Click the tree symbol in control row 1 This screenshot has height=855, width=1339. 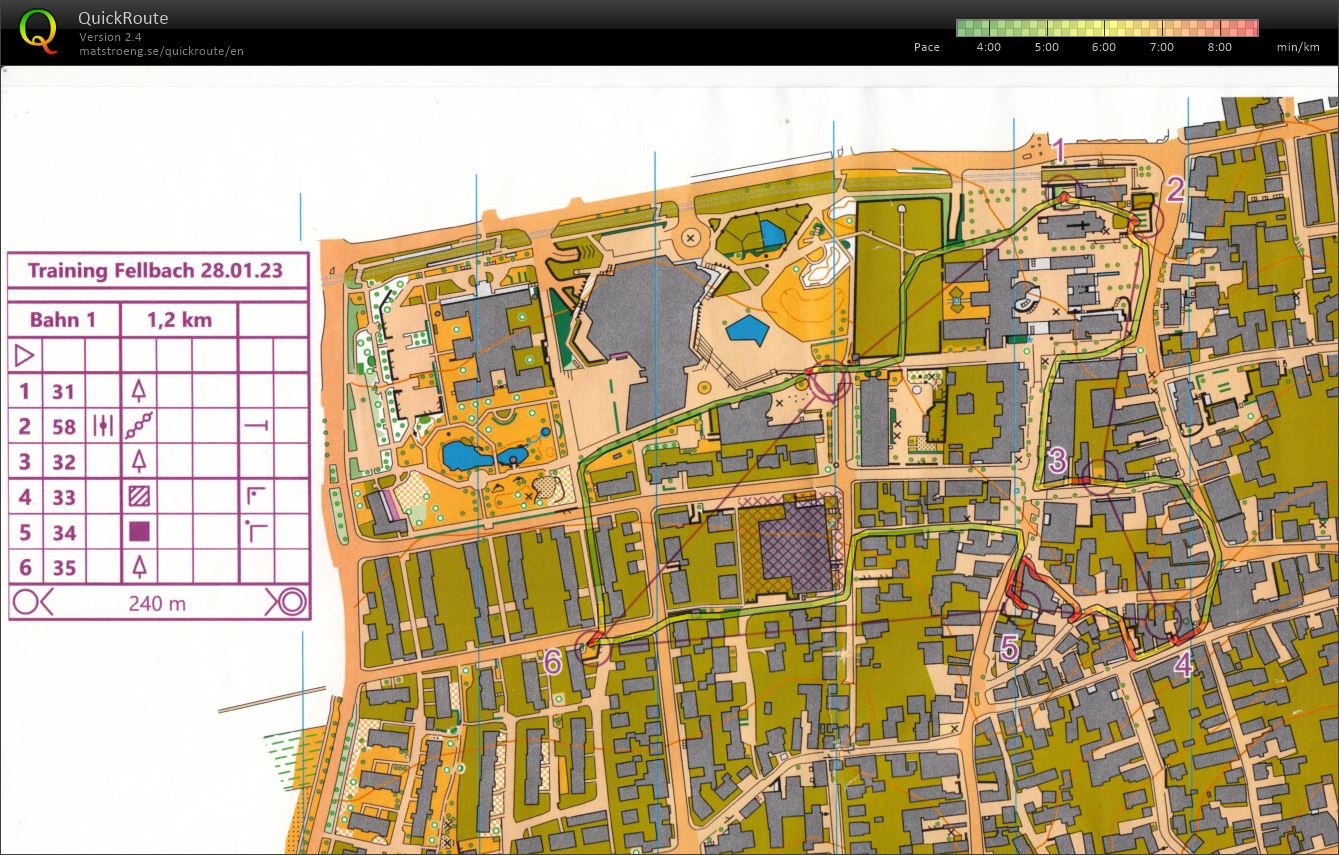click(x=139, y=391)
